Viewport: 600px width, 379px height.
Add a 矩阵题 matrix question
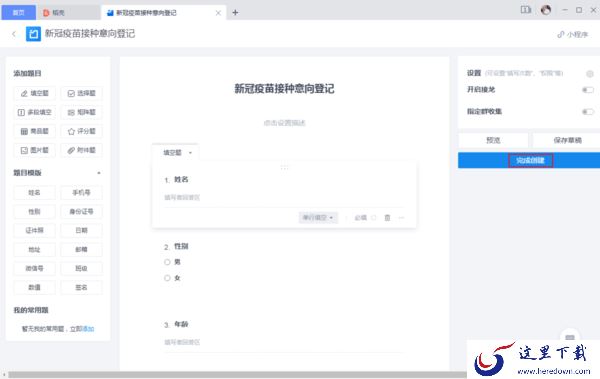[82, 112]
